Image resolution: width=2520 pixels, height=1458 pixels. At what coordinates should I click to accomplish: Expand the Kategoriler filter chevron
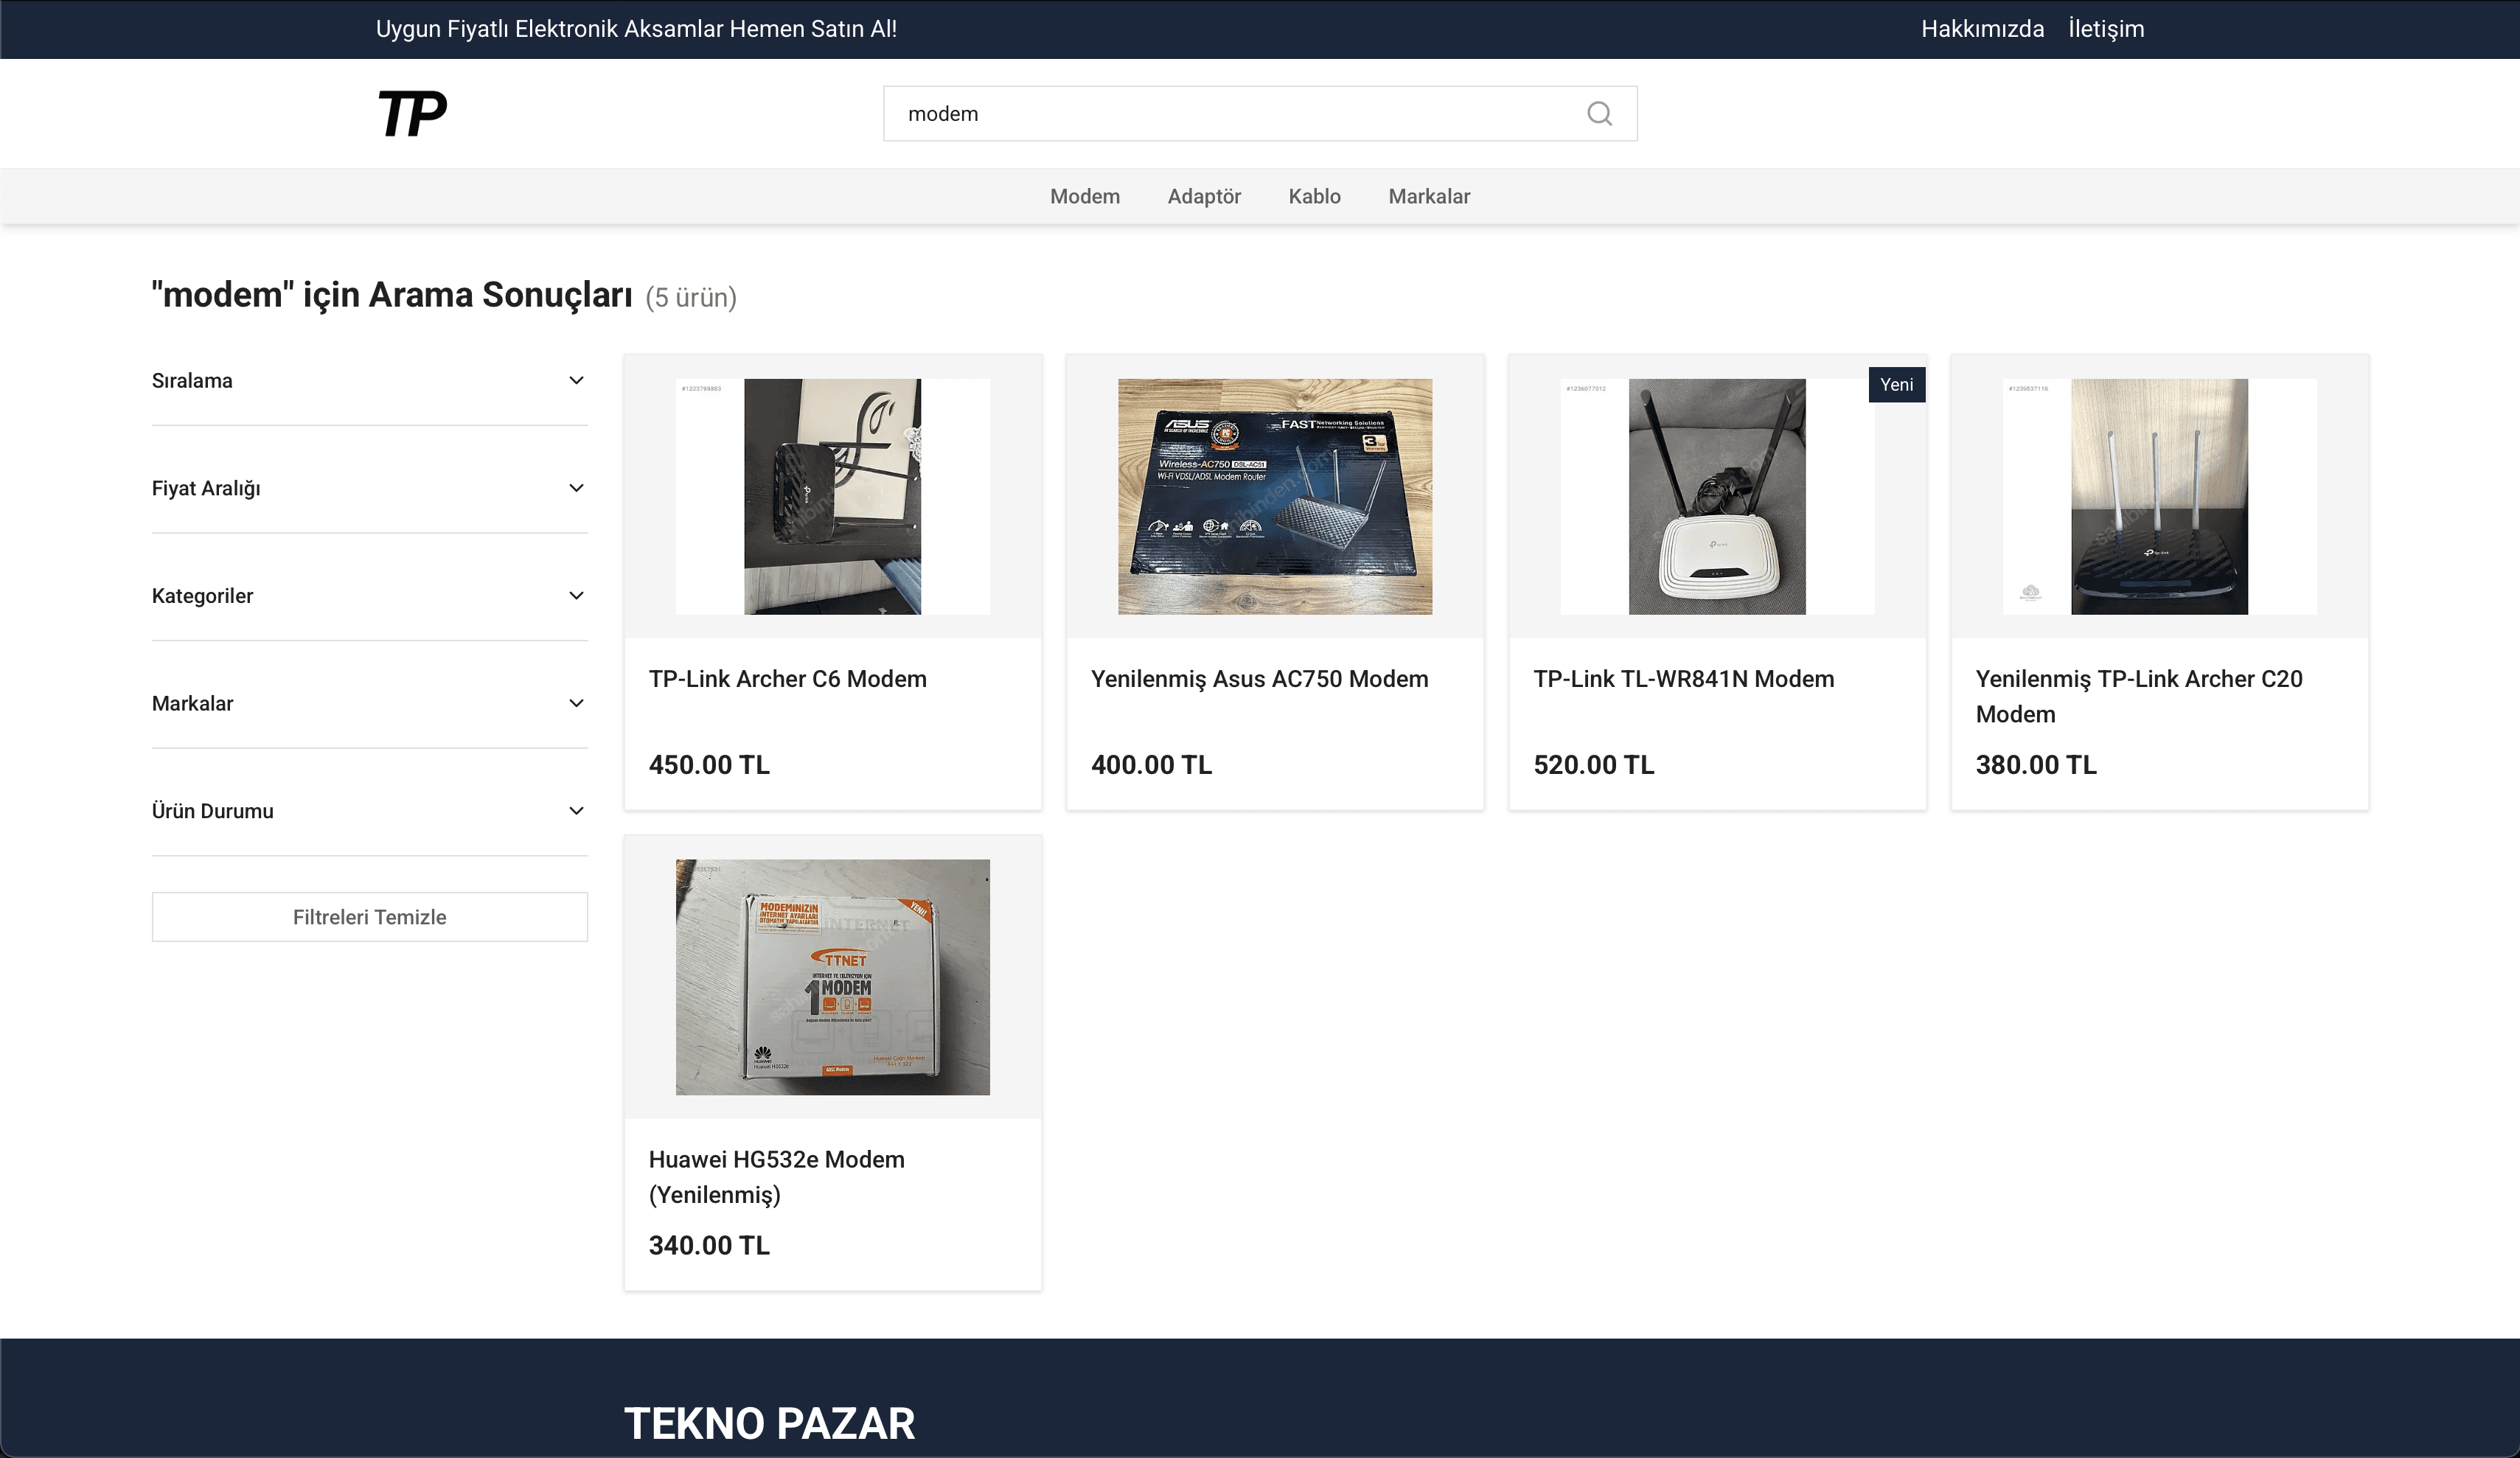click(576, 596)
